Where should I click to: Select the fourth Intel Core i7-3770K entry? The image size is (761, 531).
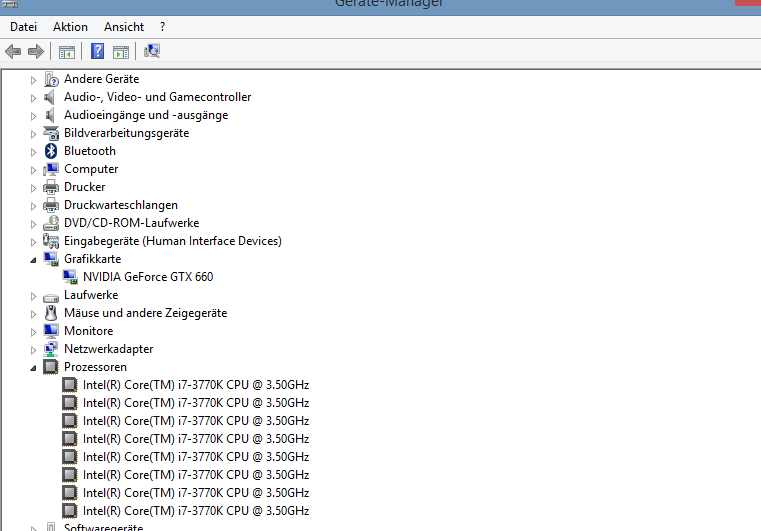pyautogui.click(x=196, y=439)
